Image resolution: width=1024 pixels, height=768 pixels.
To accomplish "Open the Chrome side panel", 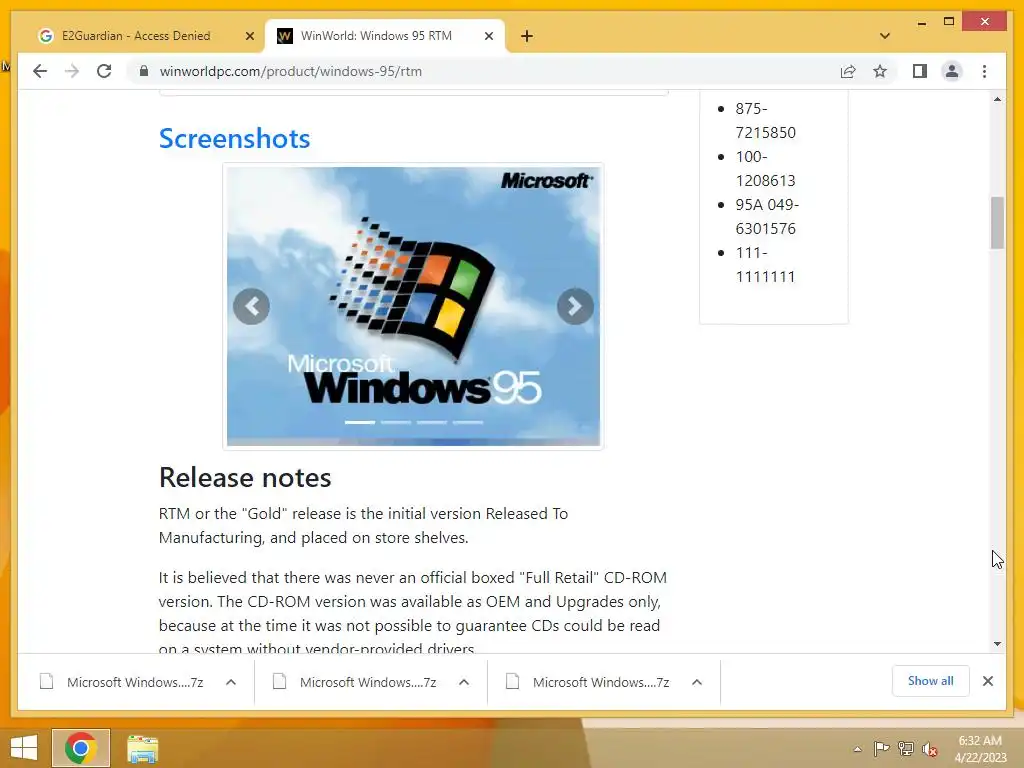I will pos(920,71).
